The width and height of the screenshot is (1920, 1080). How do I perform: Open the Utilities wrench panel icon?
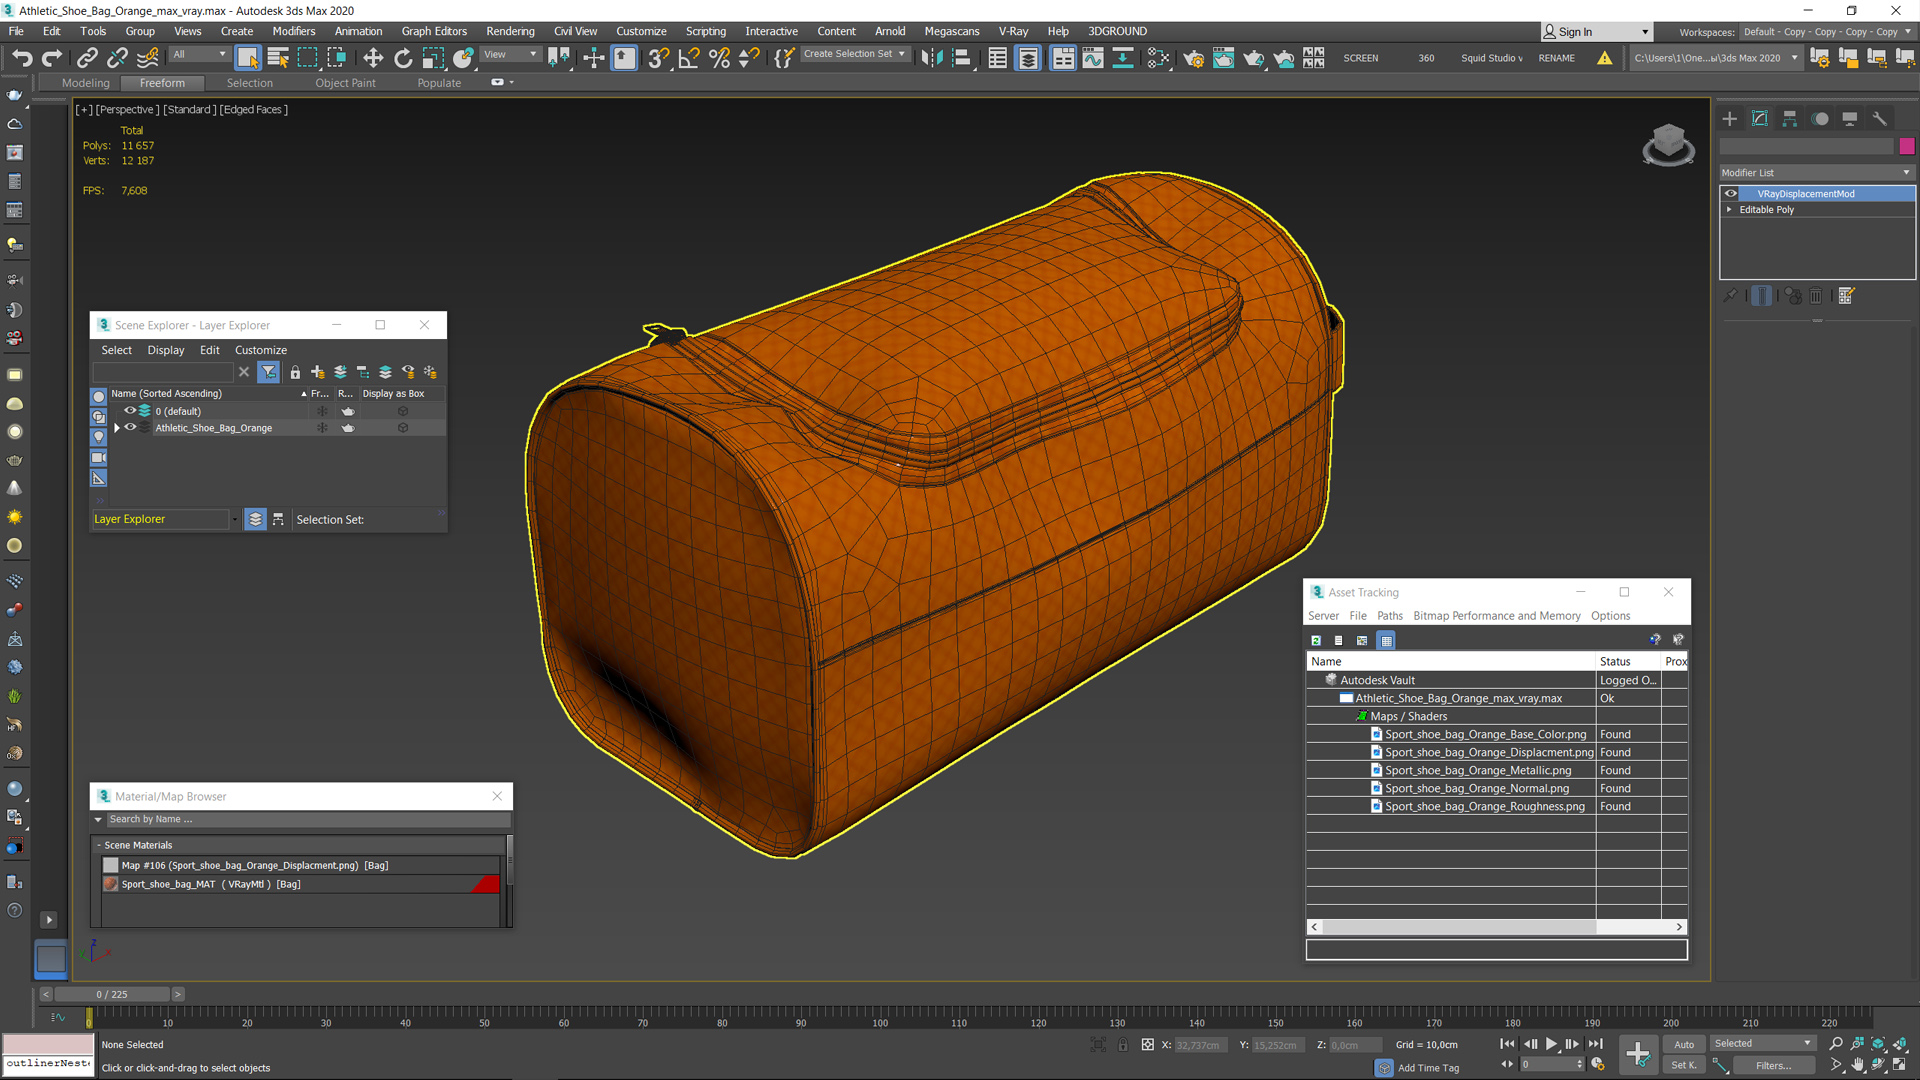(1880, 119)
